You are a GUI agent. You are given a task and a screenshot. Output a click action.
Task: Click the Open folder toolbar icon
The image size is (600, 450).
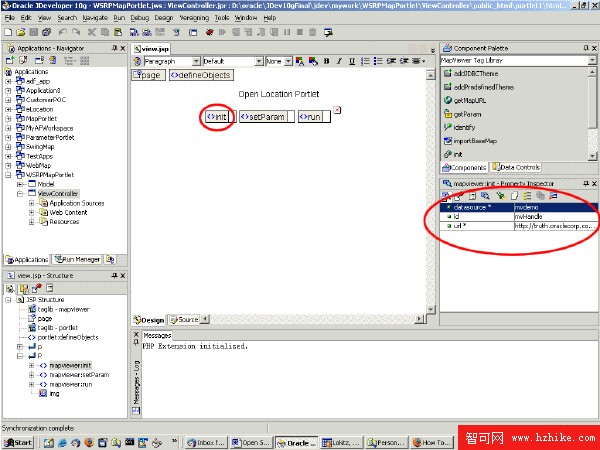21,33
